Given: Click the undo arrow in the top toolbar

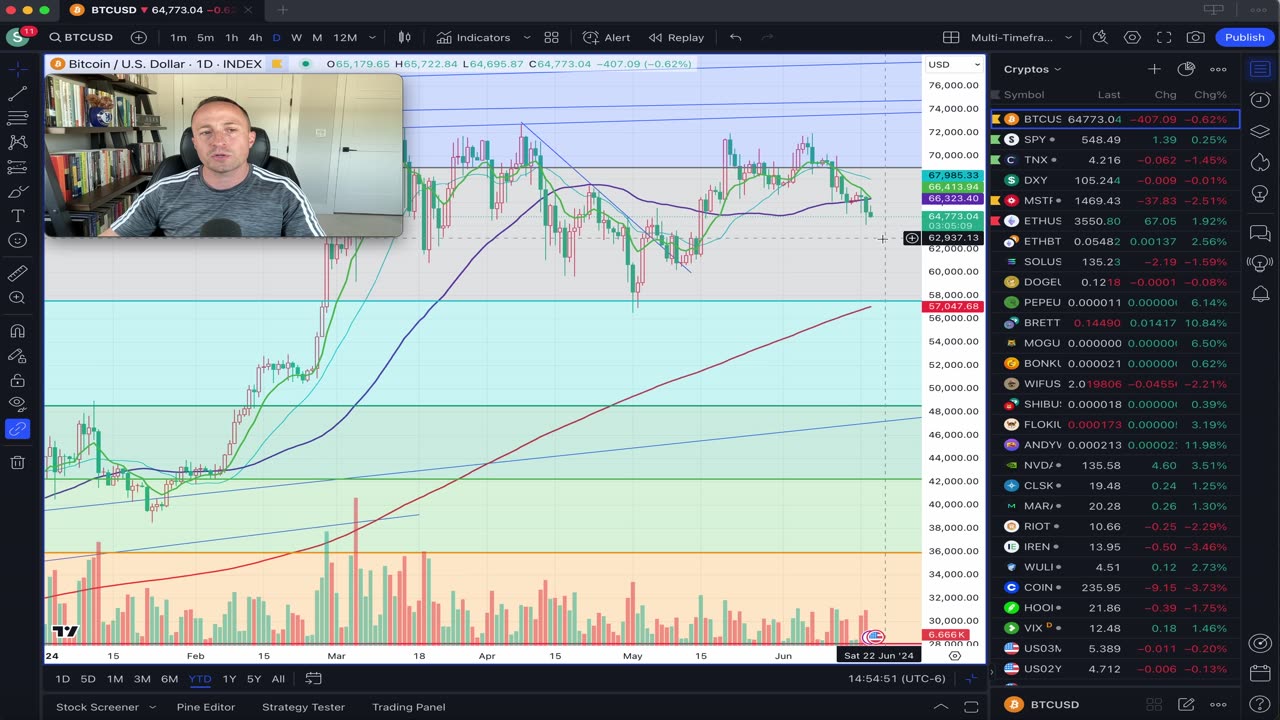Looking at the screenshot, I should pos(735,37).
